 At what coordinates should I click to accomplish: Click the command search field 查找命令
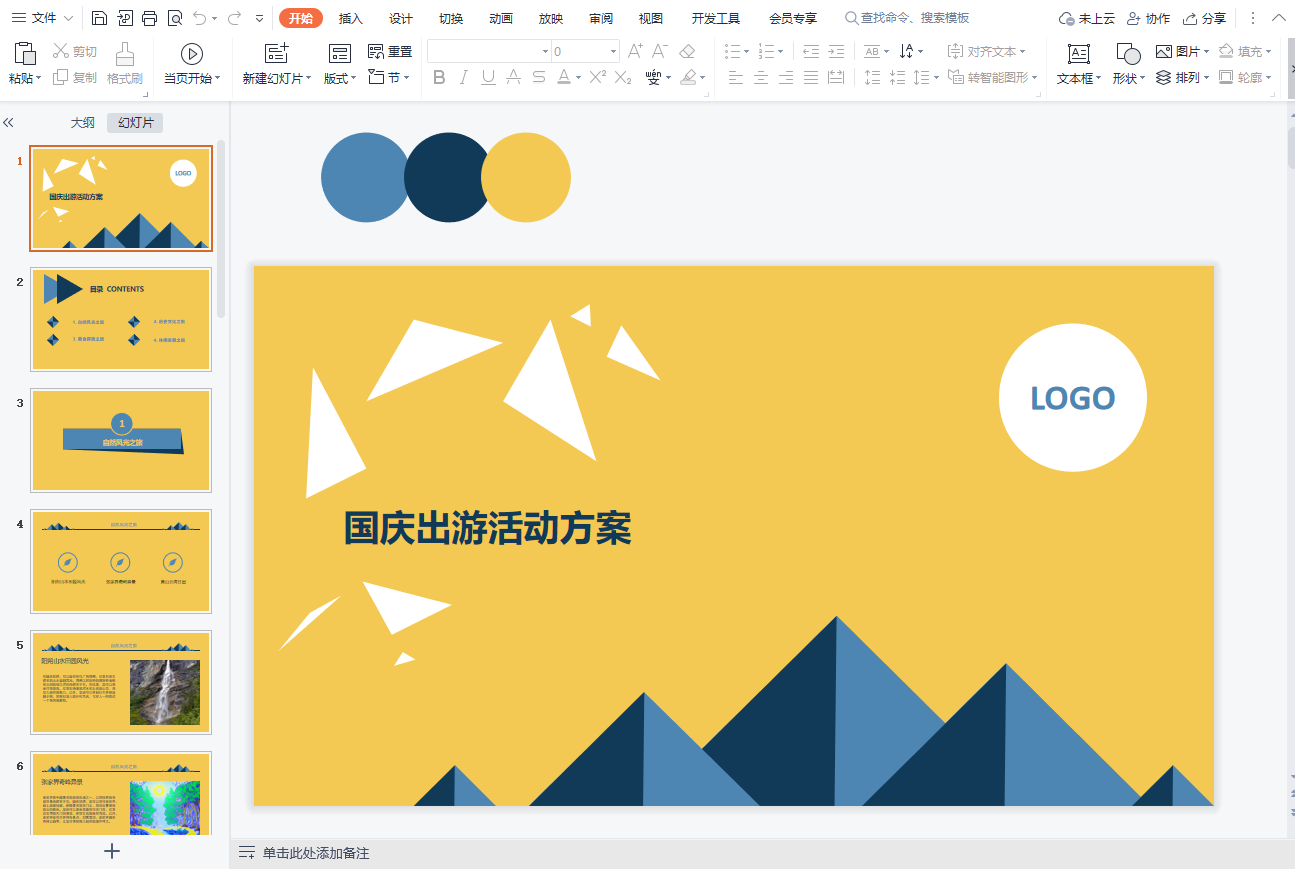[x=907, y=18]
